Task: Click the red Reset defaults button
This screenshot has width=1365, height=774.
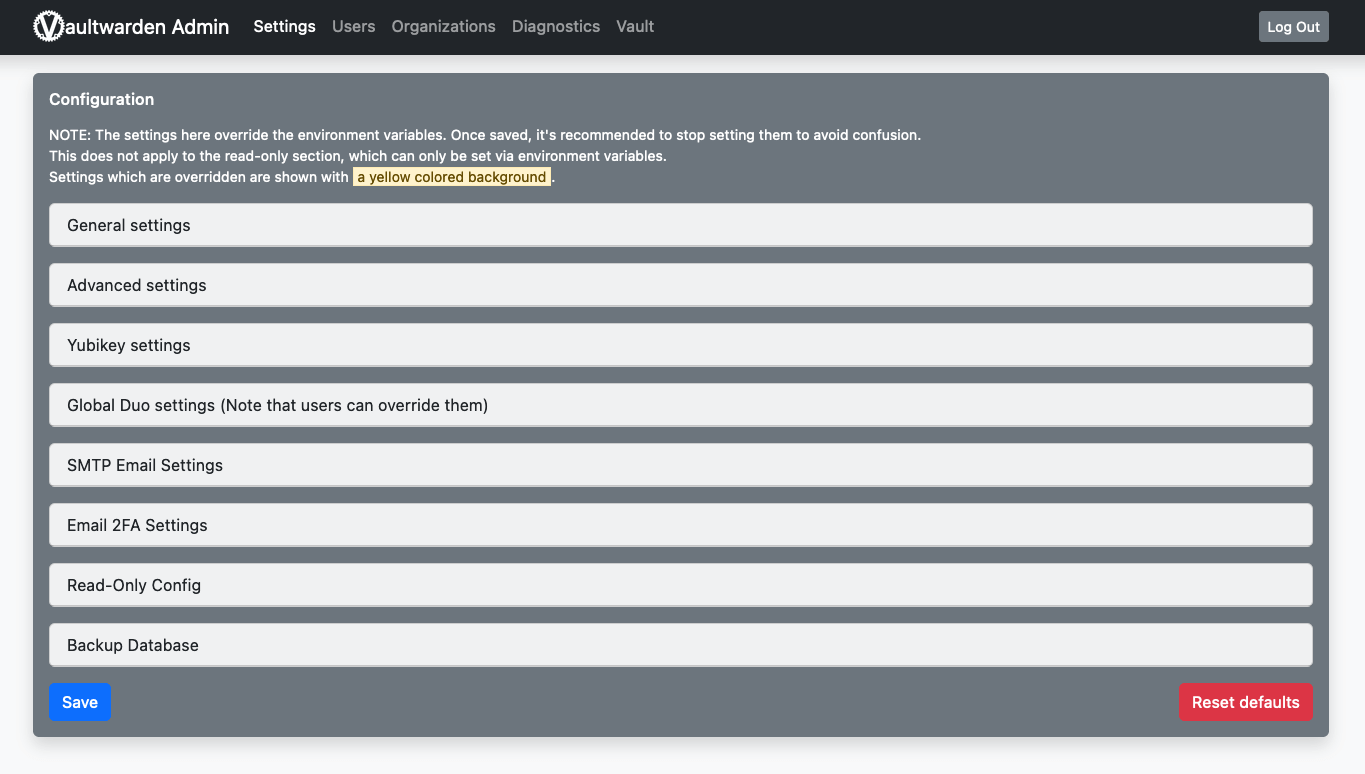Action: [x=1245, y=703]
